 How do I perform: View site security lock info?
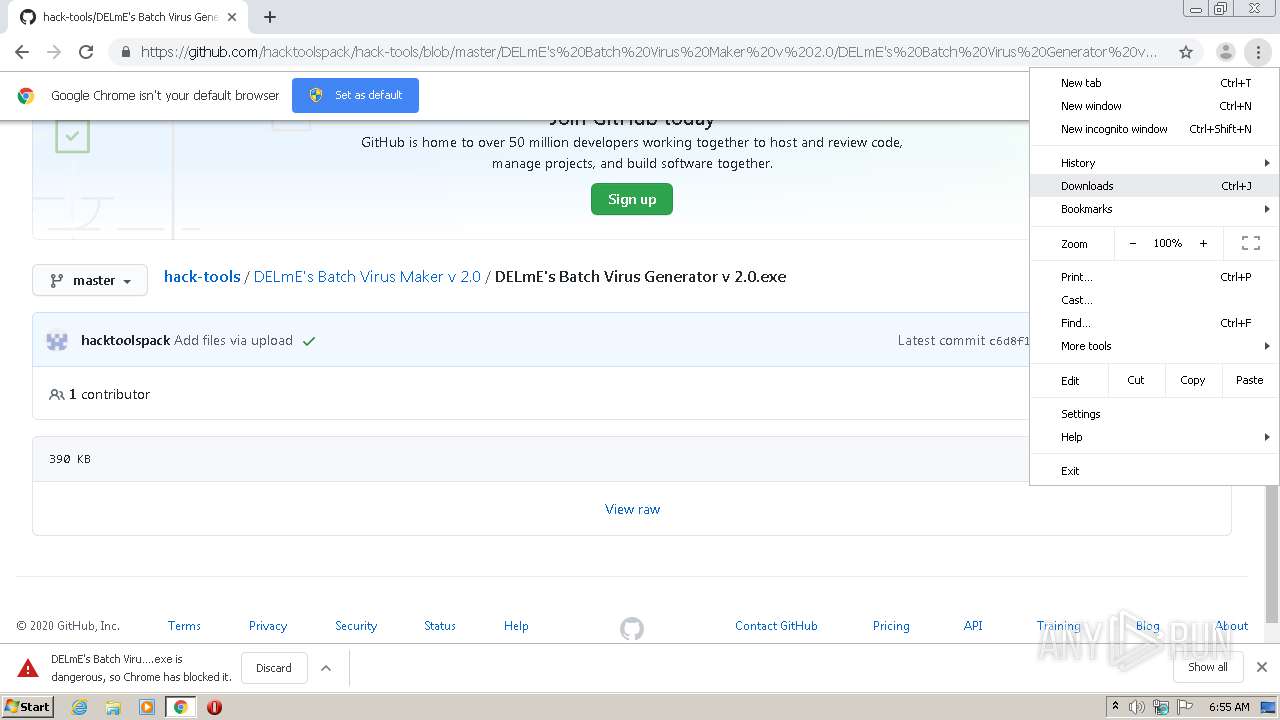[x=124, y=52]
